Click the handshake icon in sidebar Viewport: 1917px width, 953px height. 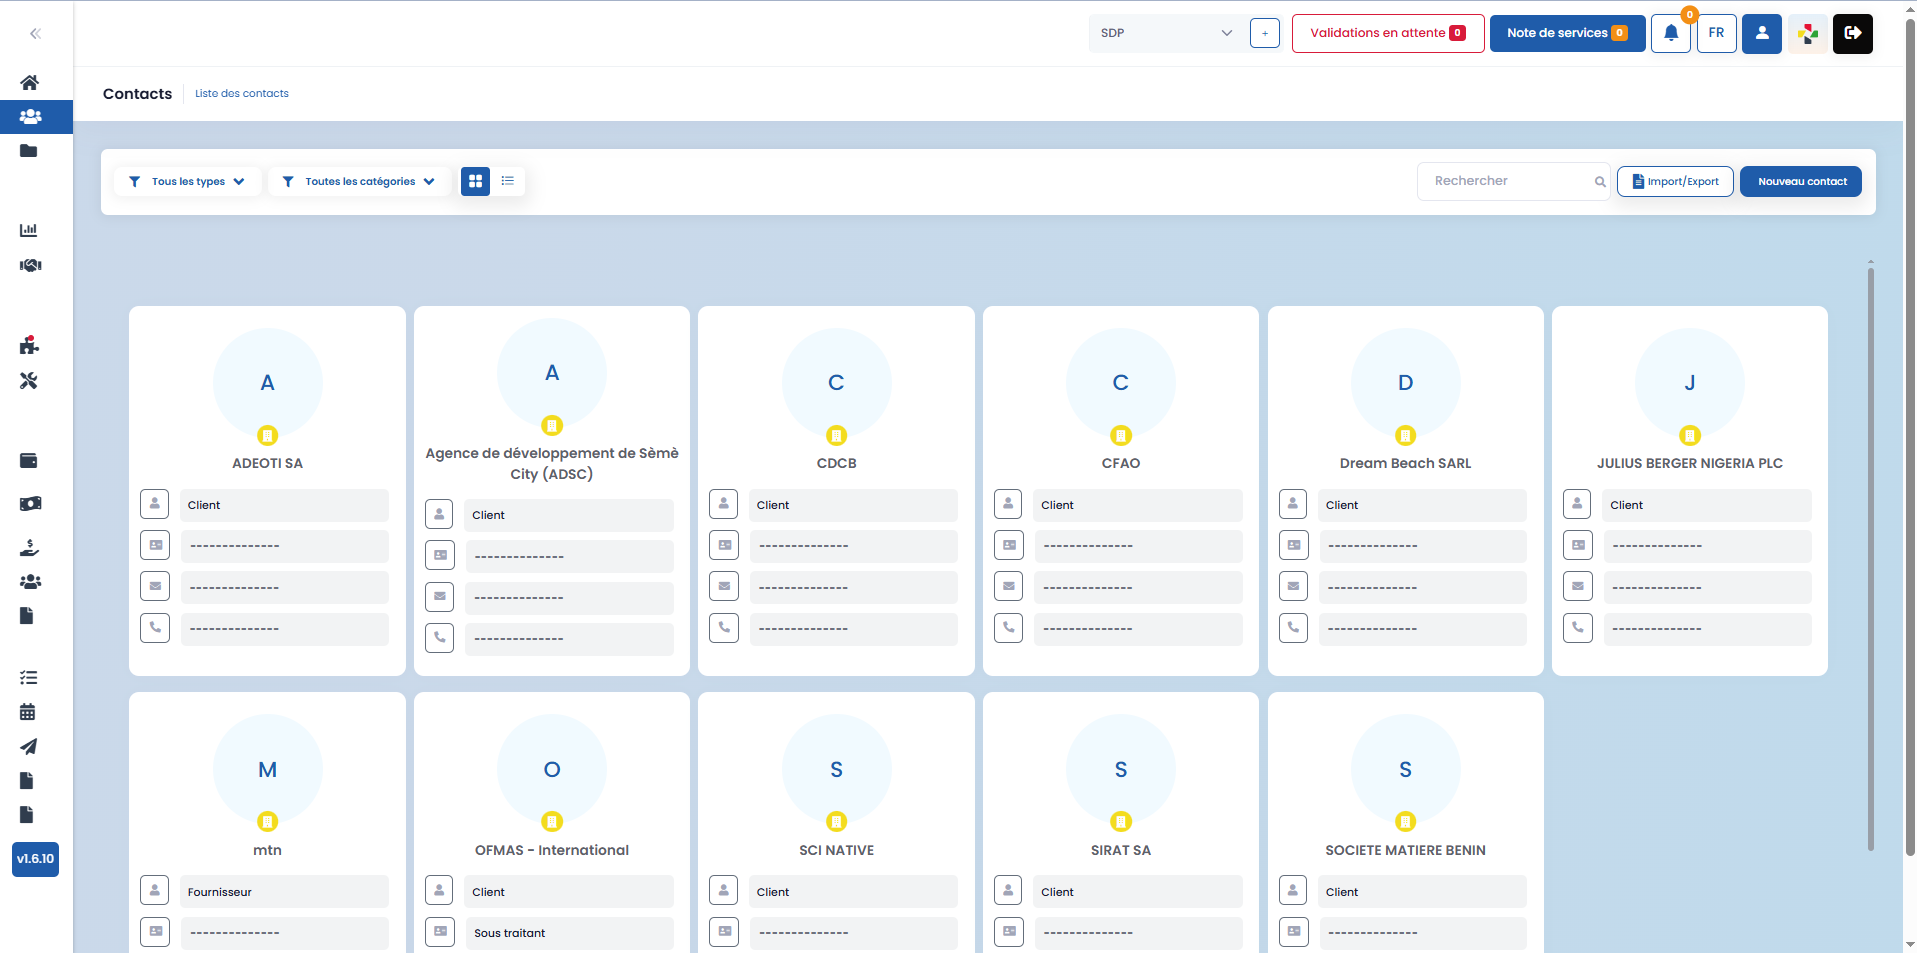(30, 265)
